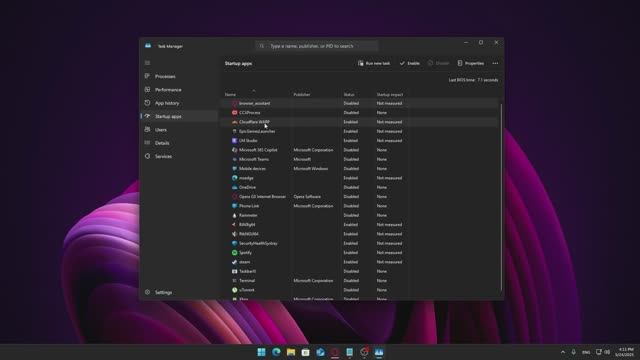Click 'Microsoft Windows' publisher cell
The width and height of the screenshot is (640, 360).
click(311, 169)
